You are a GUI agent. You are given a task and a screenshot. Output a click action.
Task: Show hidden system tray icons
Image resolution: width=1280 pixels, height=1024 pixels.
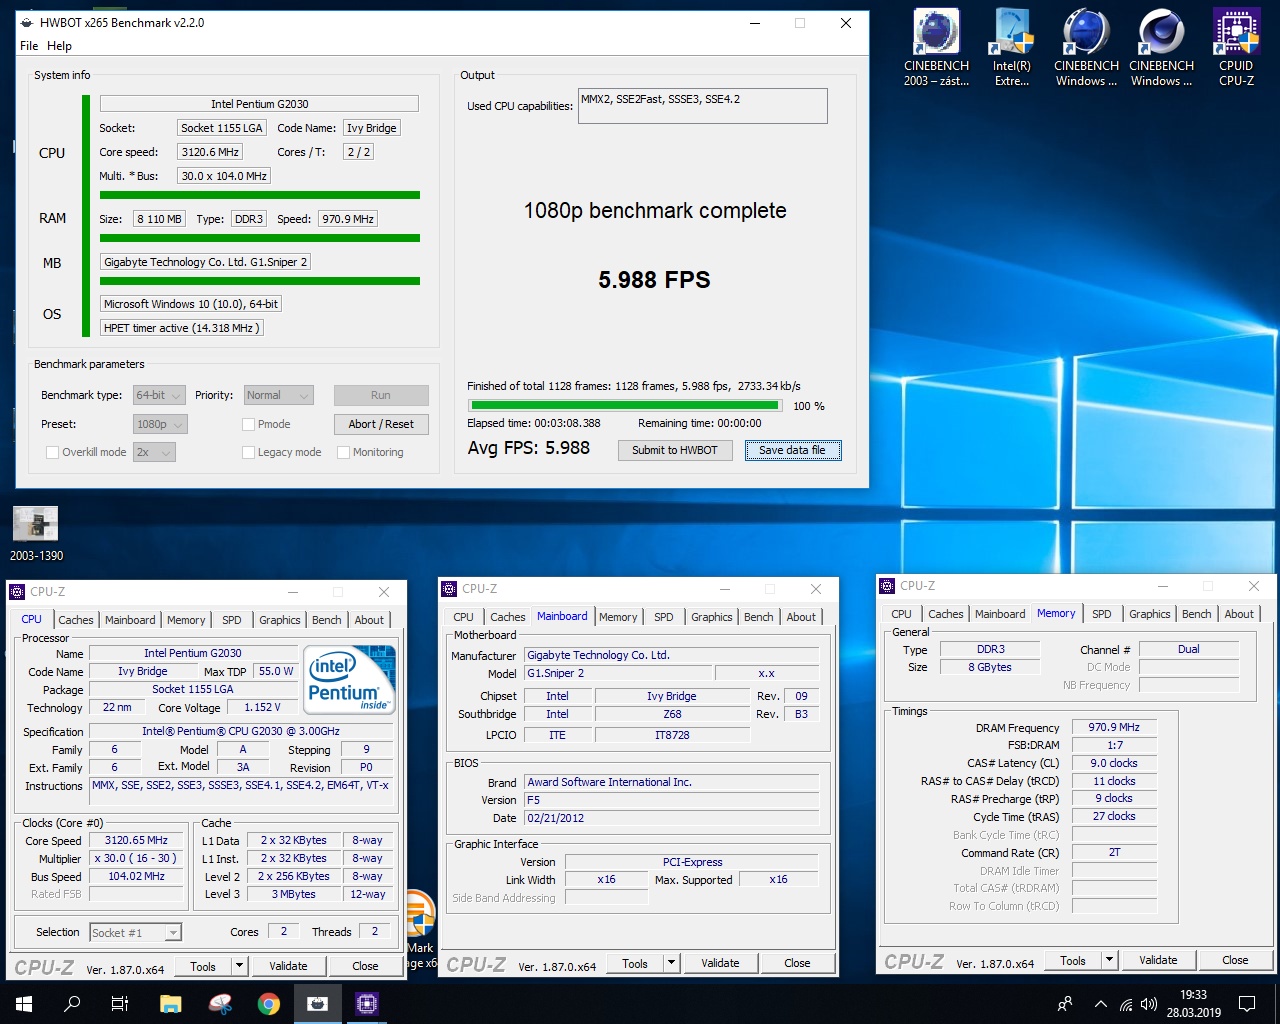click(1101, 1004)
